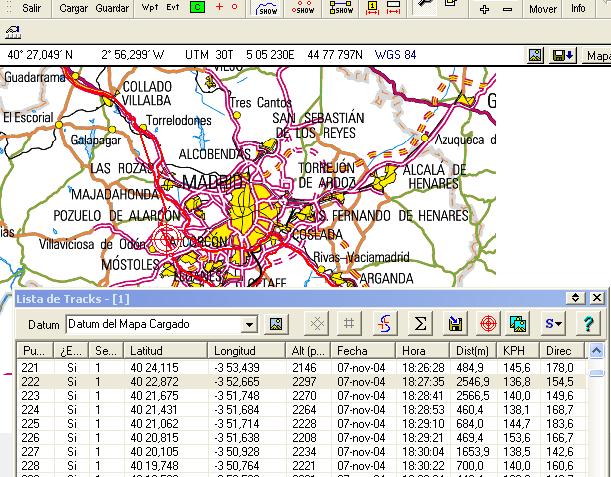
Task: Open the blue S dropdown button
Action: [553, 323]
